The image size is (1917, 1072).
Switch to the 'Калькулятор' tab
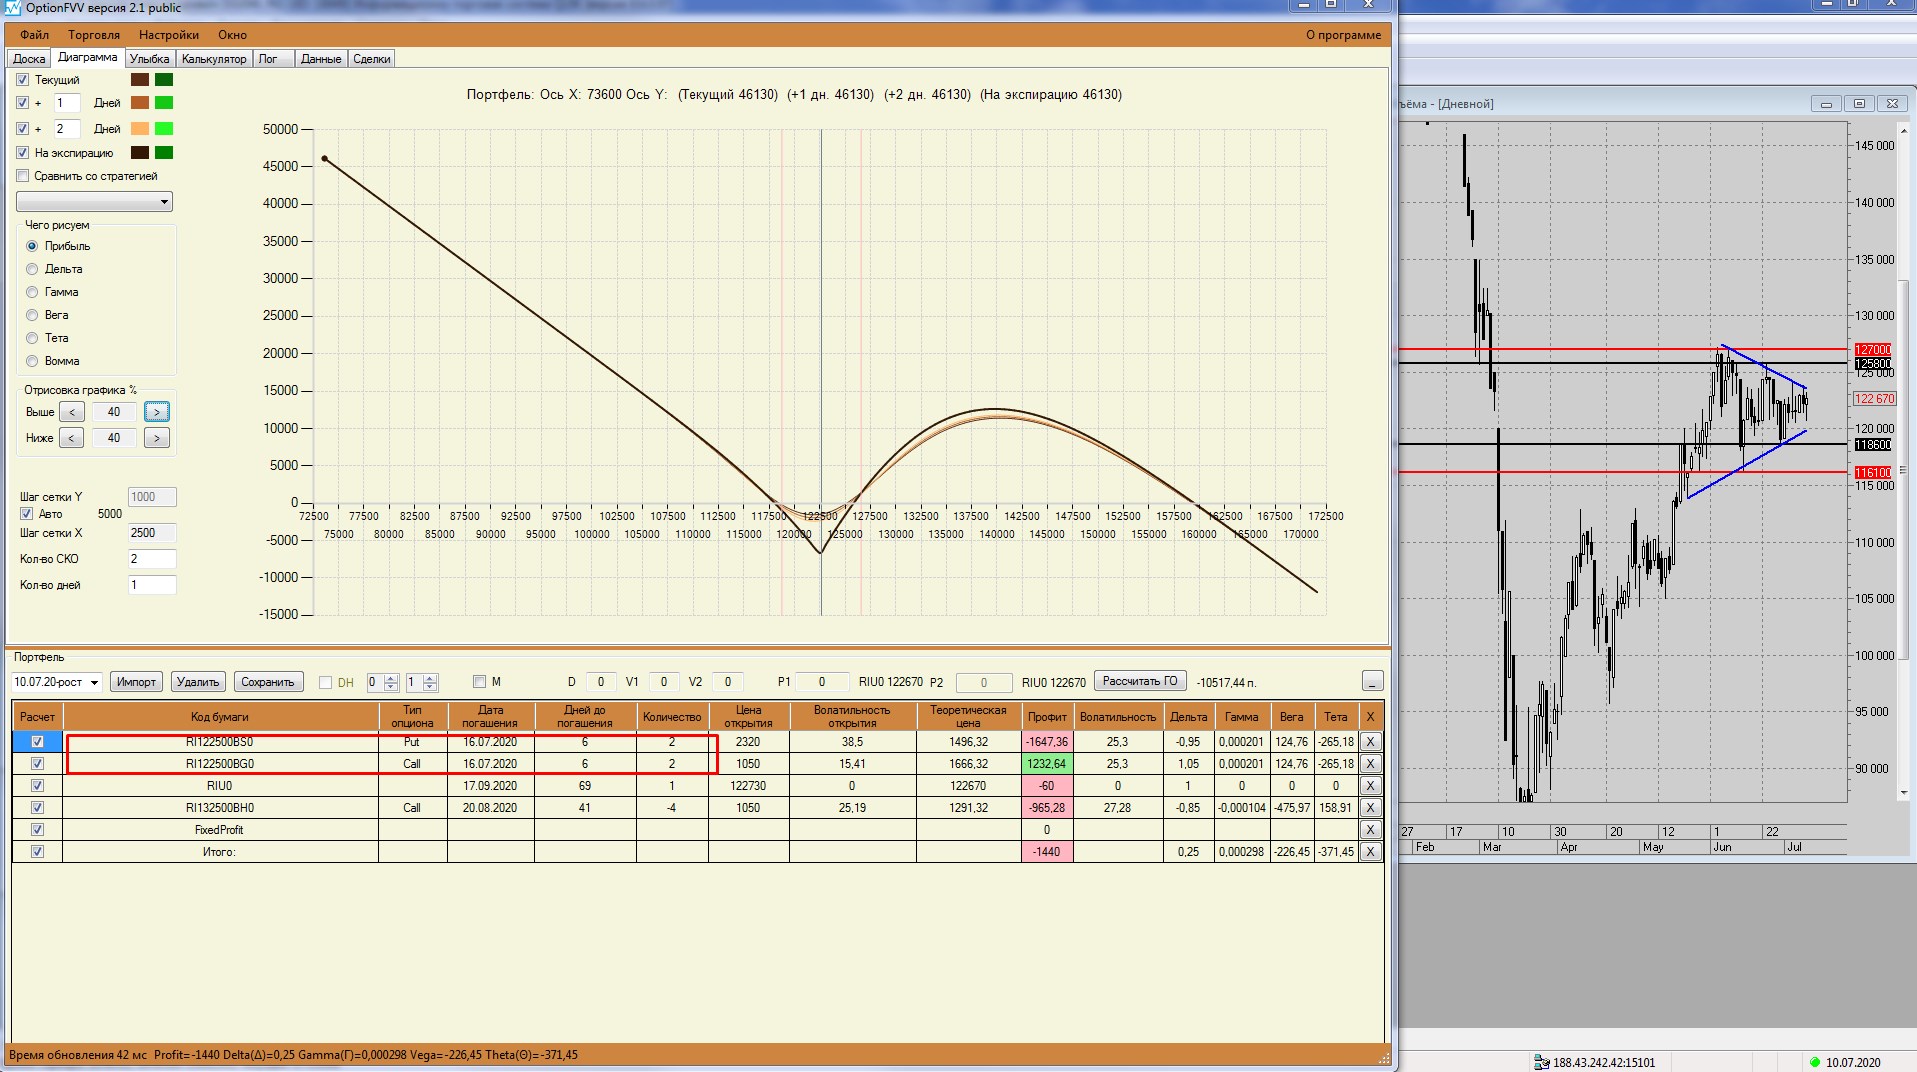tap(214, 59)
